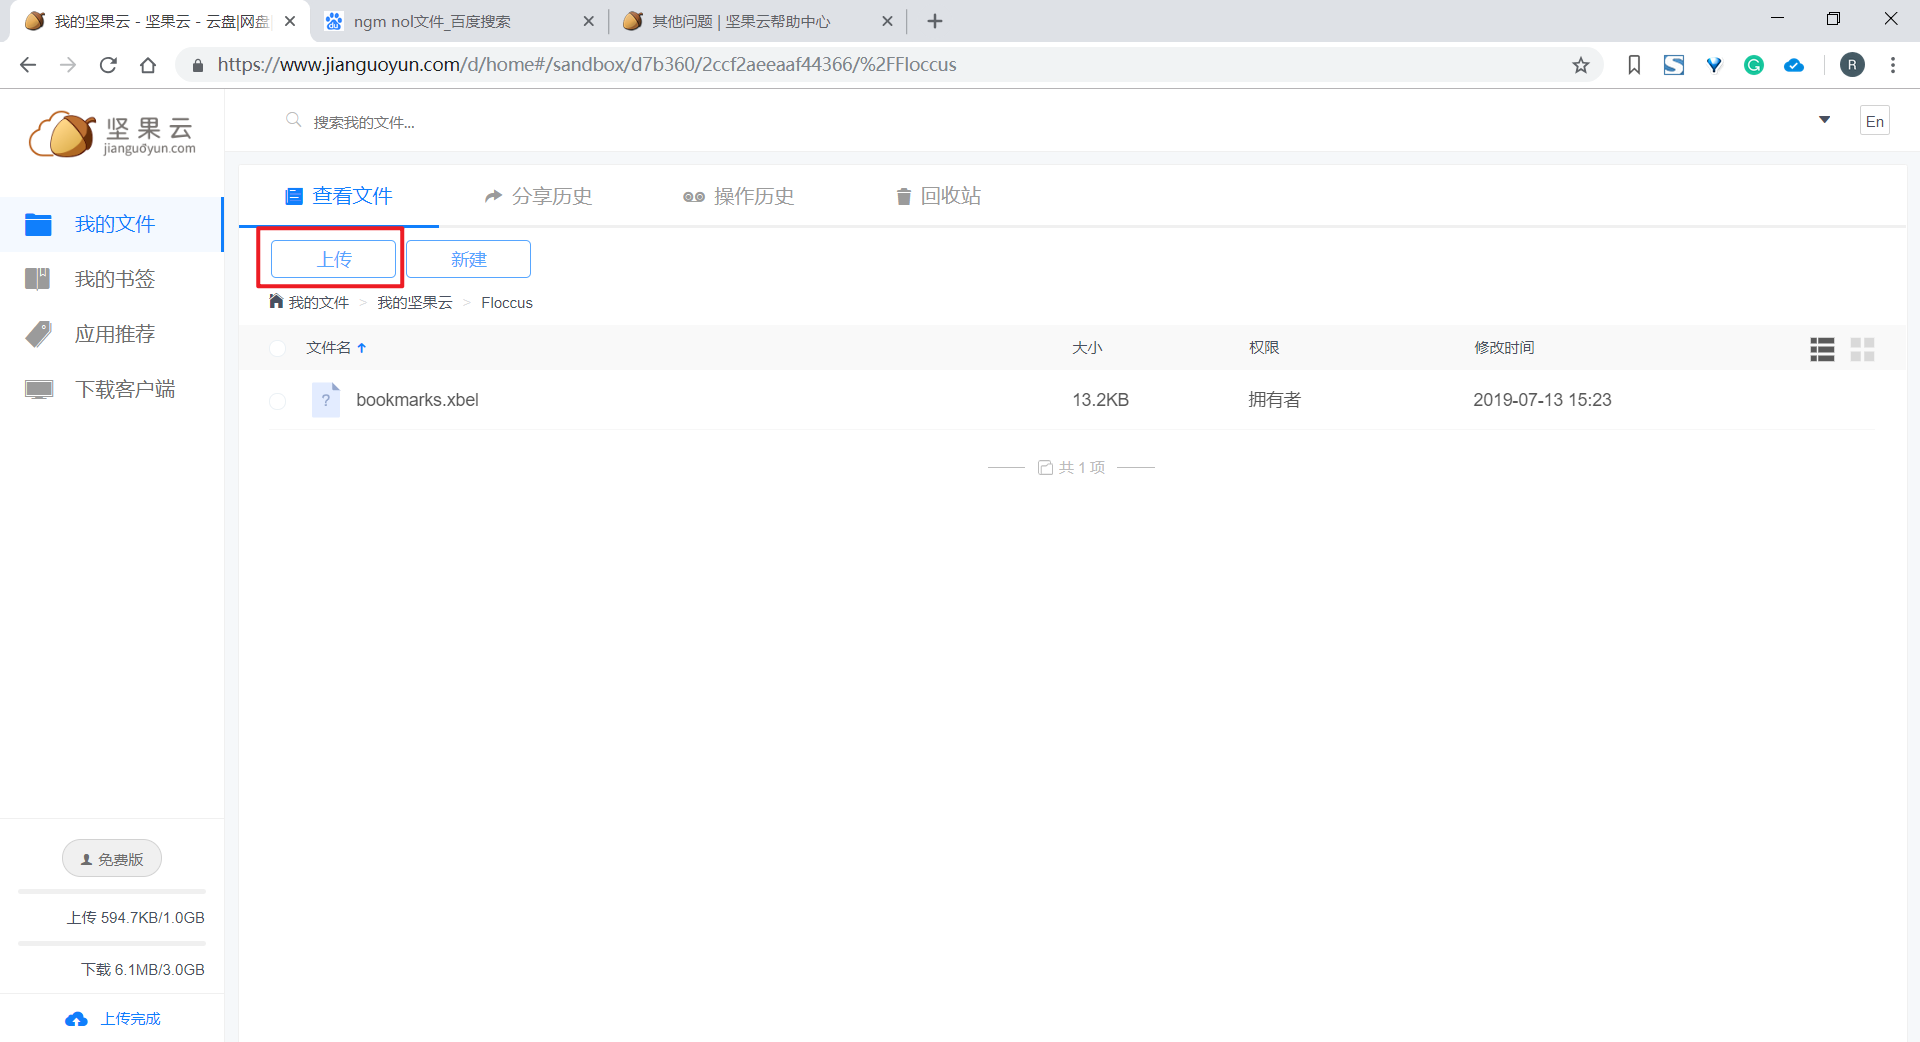Check the bookmarks.xbel row checkbox
The image size is (1920, 1042).
[x=277, y=401]
